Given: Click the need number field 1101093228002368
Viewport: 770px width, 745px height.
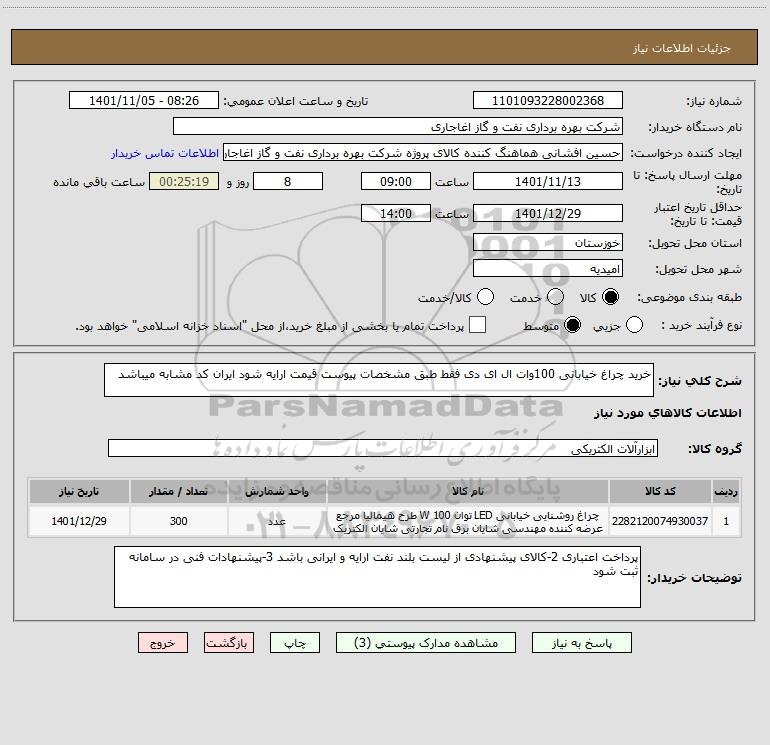Looking at the screenshot, I should coord(548,101).
